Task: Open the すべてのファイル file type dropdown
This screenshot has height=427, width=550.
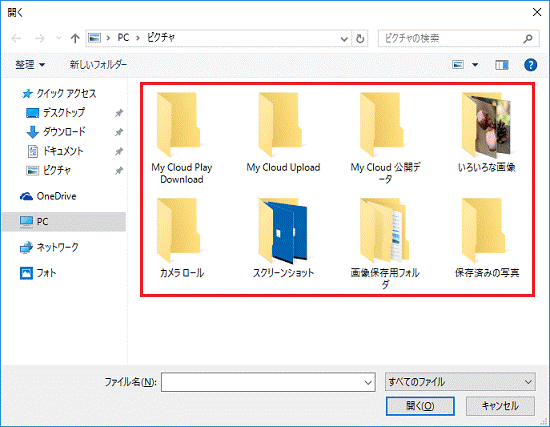Action: coord(460,382)
